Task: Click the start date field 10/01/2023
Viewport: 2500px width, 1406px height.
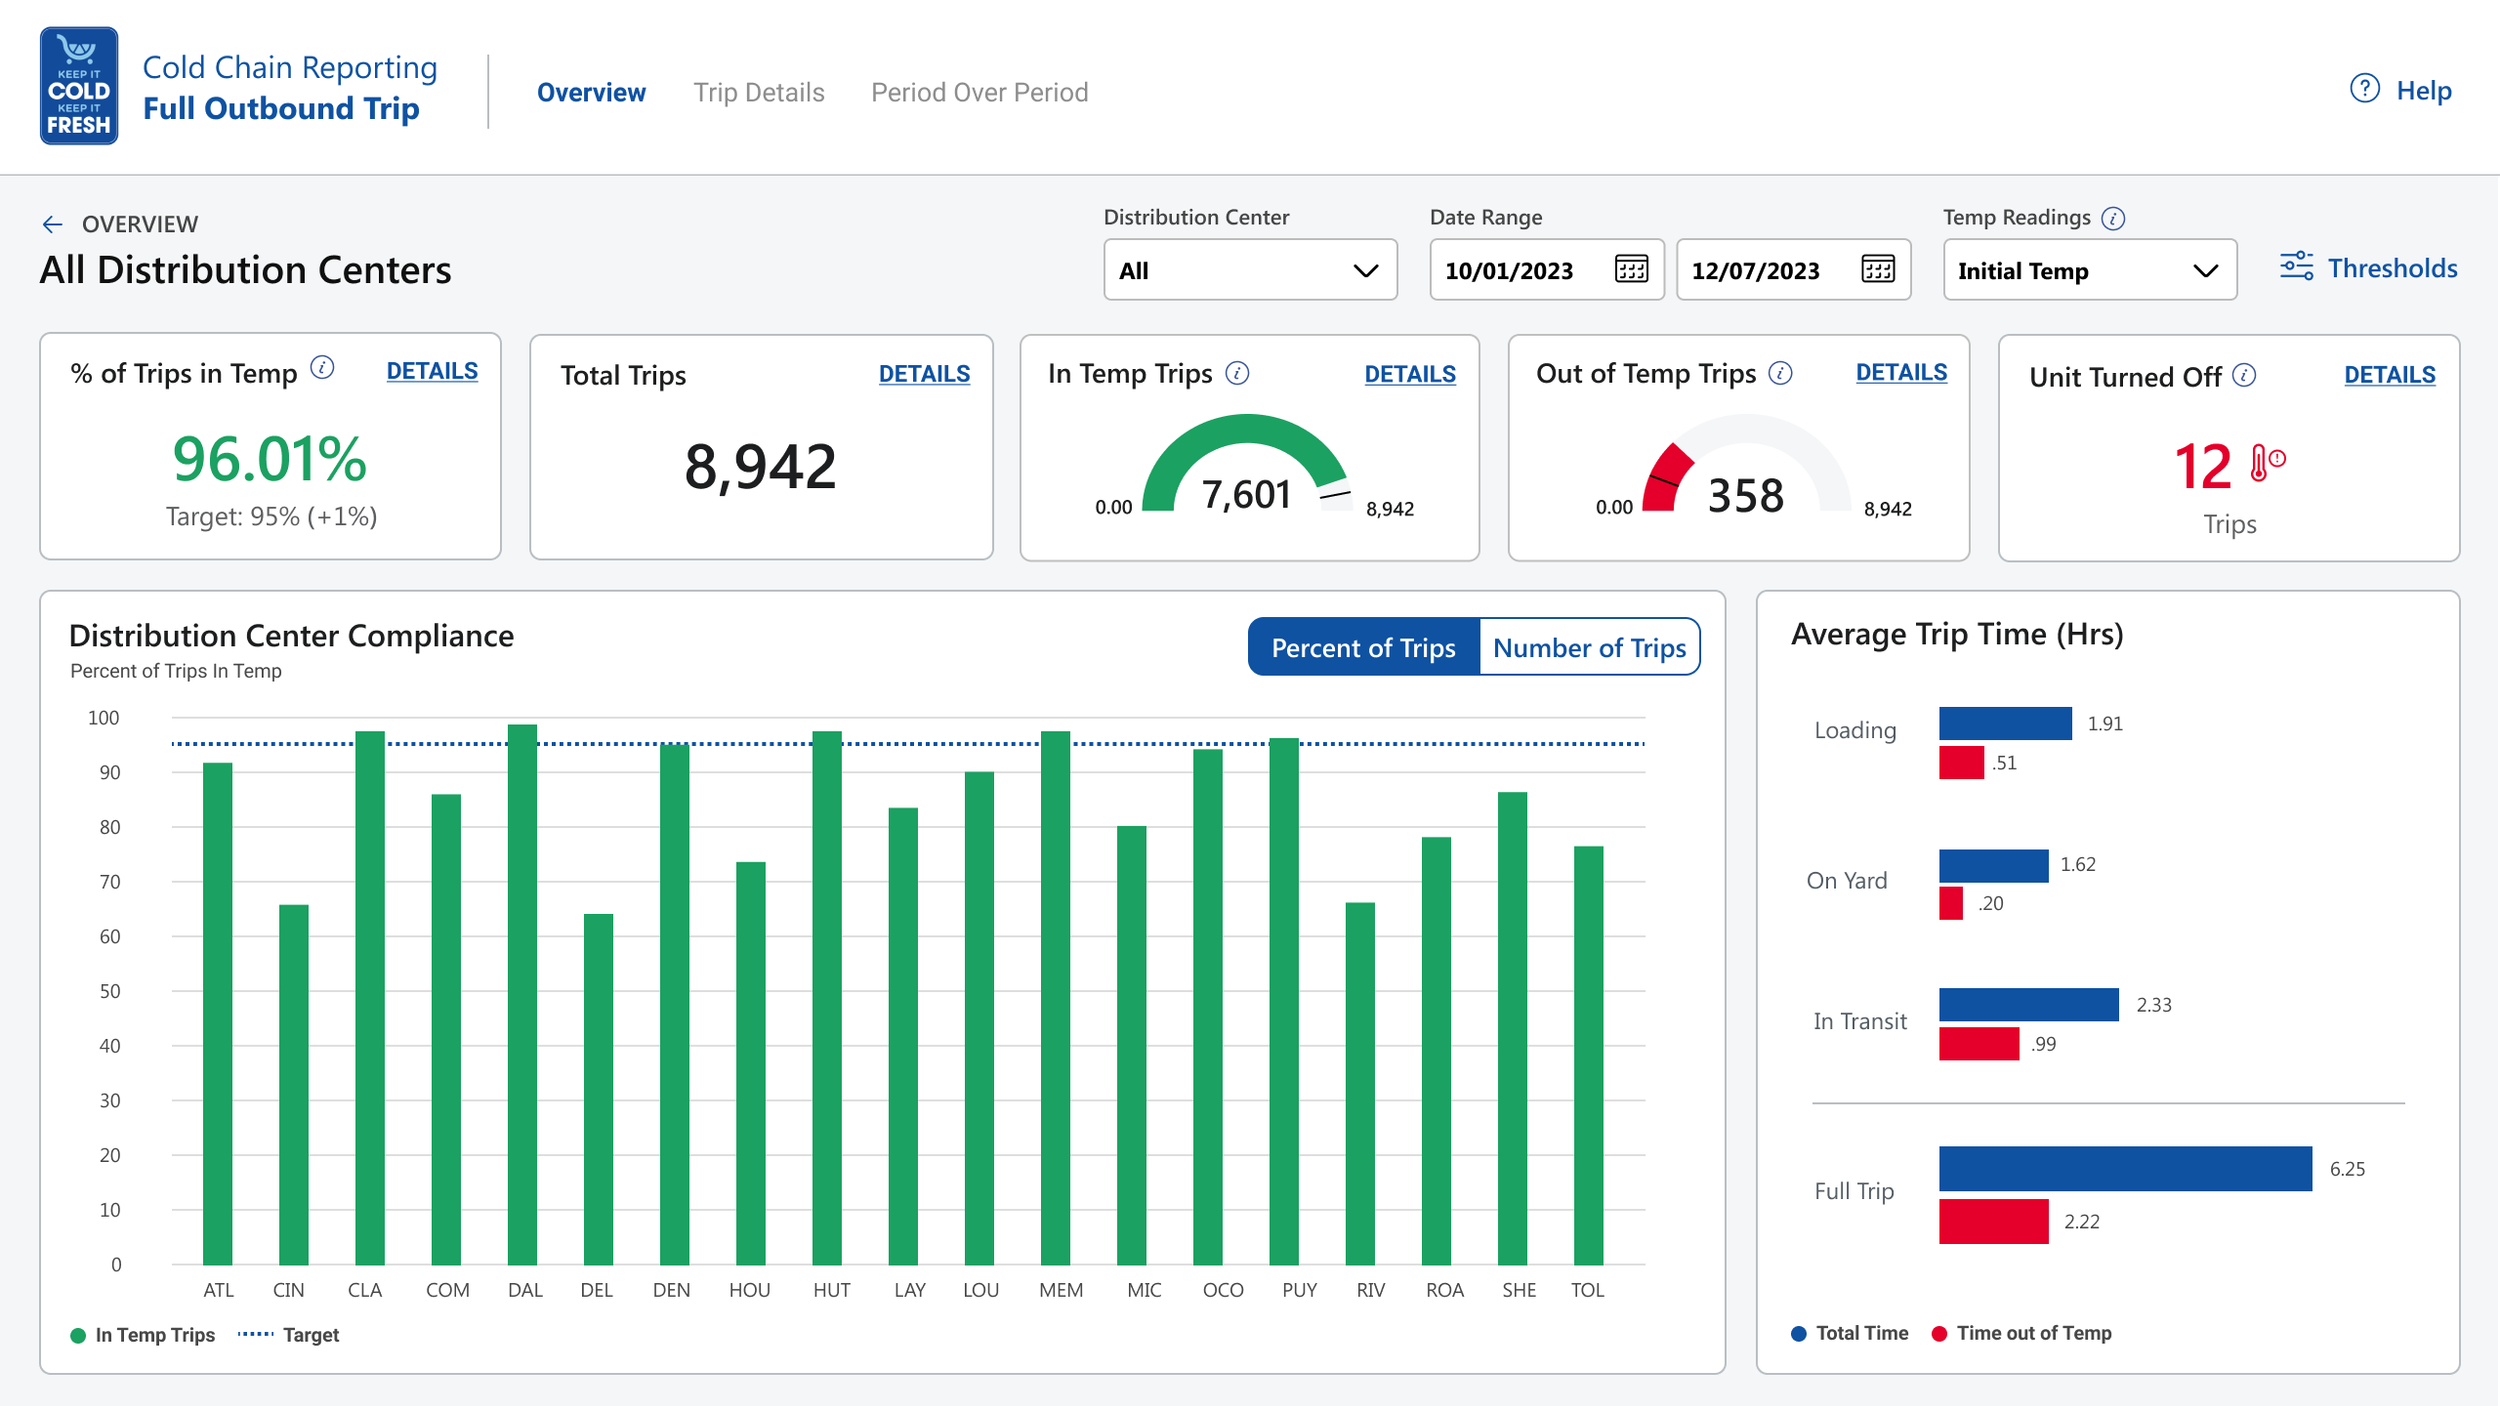Action: point(1546,269)
